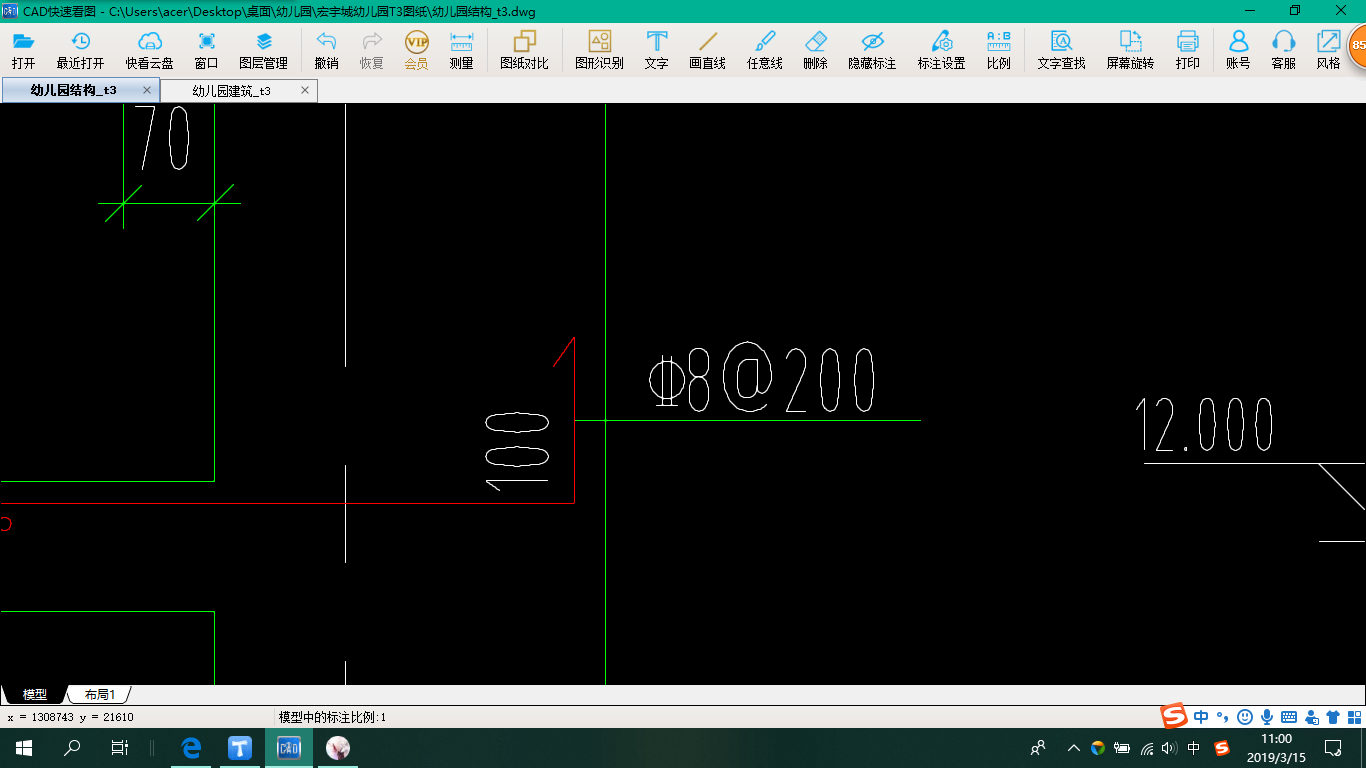The height and width of the screenshot is (768, 1366).
Task: Open 图层管理 layer manager
Action: pyautogui.click(x=264, y=50)
